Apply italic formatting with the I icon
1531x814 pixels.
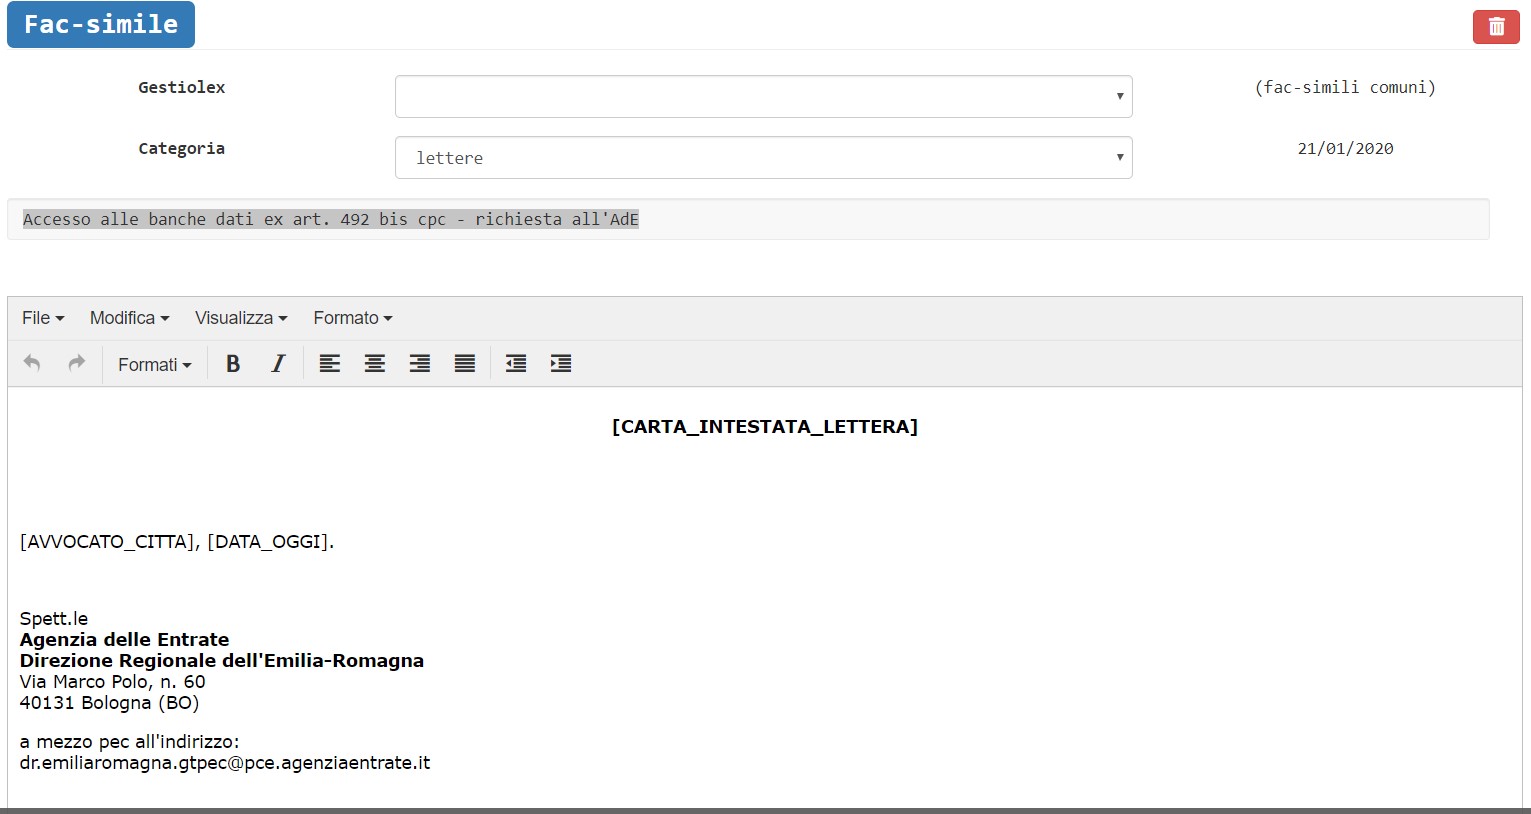pyautogui.click(x=277, y=363)
